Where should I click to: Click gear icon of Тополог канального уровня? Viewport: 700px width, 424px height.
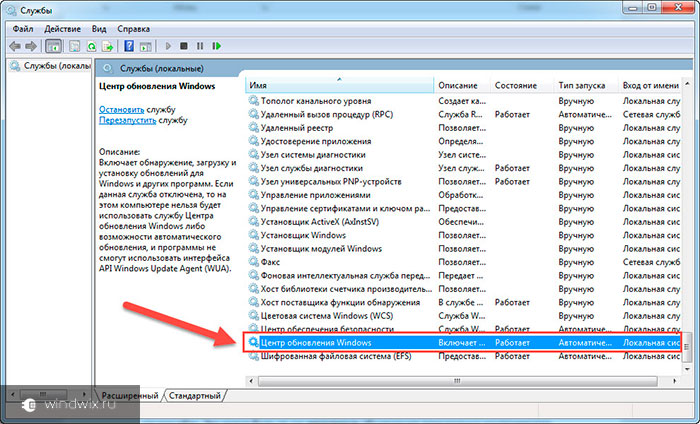[254, 100]
